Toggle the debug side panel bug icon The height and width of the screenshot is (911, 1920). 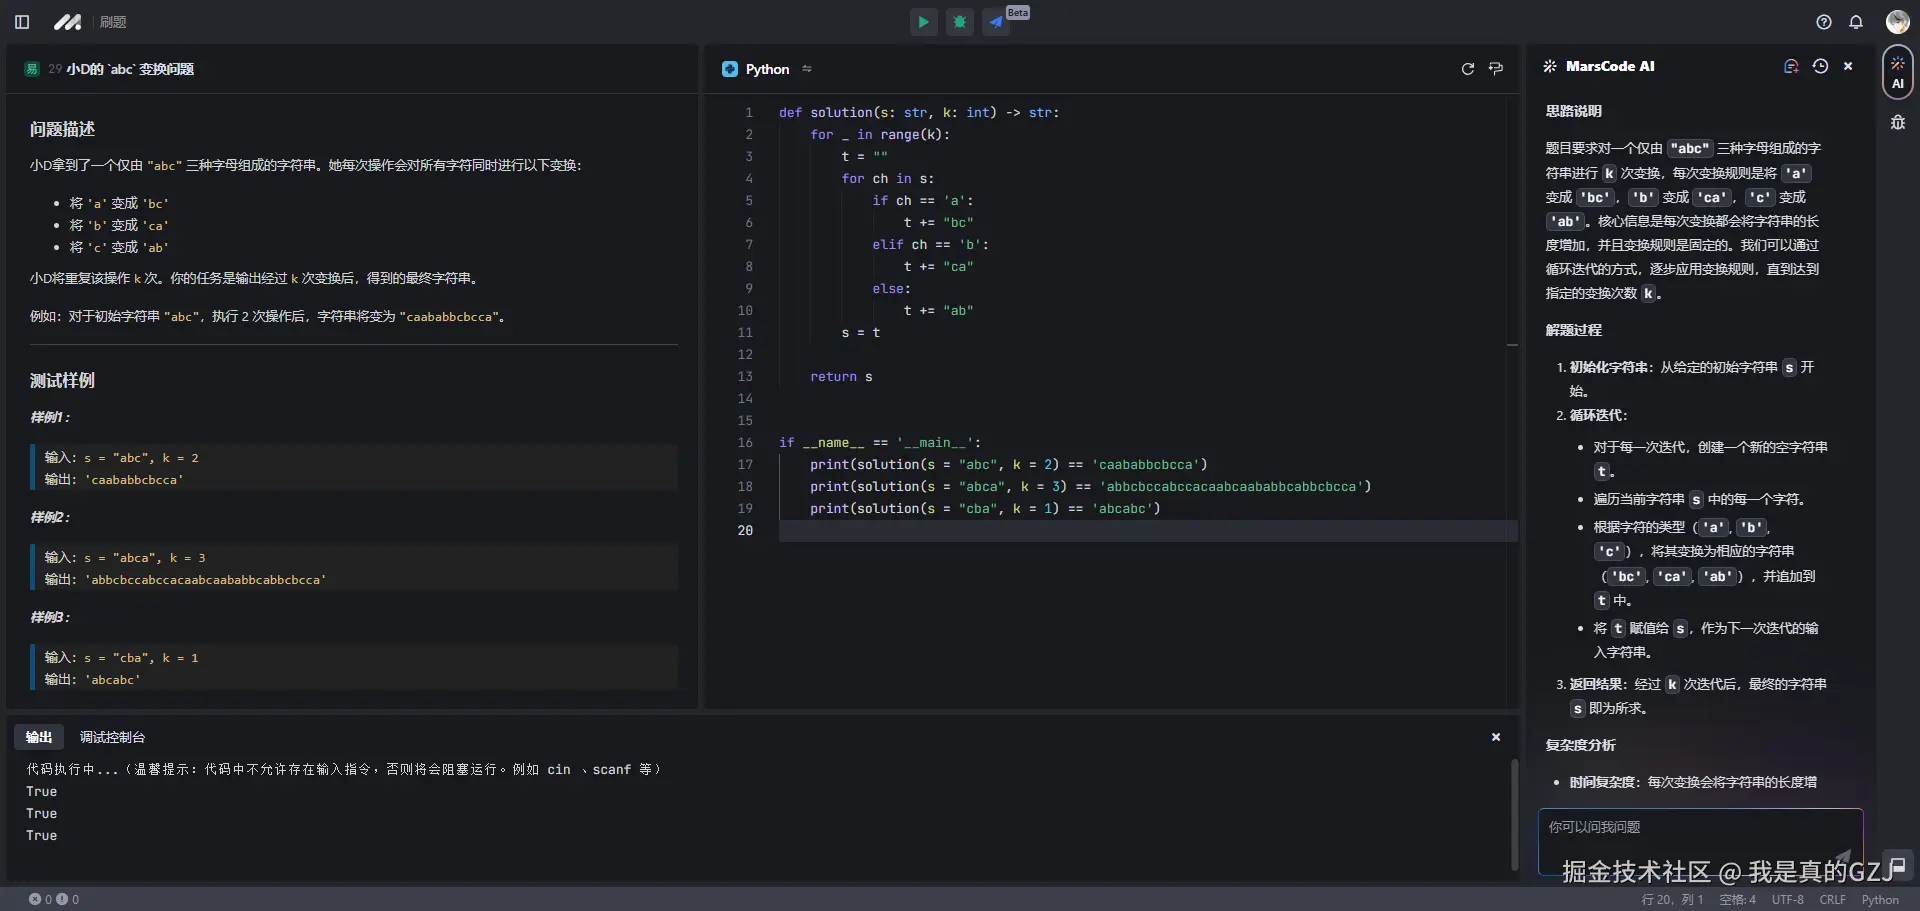(x=1897, y=123)
